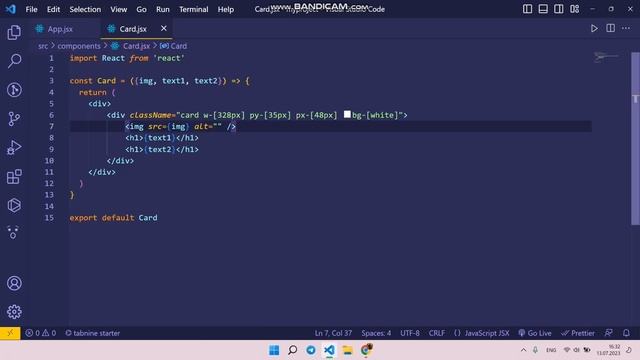Toggle the bottom panel layout icon
640x360 pixels.
543,9
